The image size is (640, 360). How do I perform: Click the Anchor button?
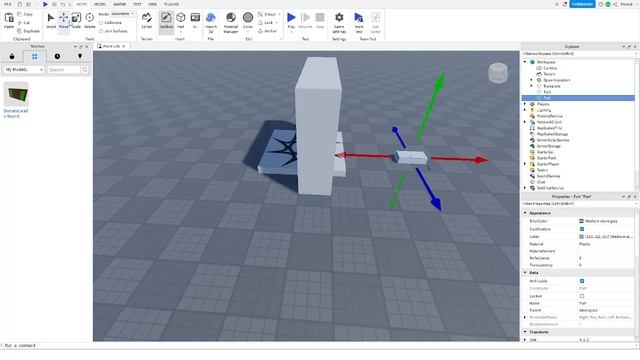267,31
